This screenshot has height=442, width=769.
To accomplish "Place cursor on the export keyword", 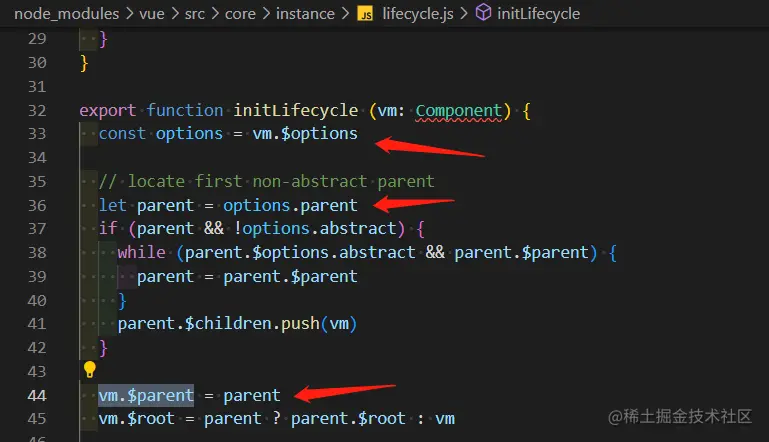I will [x=108, y=110].
